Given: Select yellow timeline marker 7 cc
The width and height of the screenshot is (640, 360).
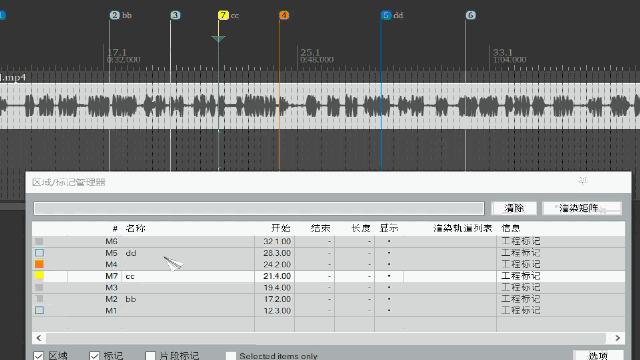Looking at the screenshot, I should point(223,15).
